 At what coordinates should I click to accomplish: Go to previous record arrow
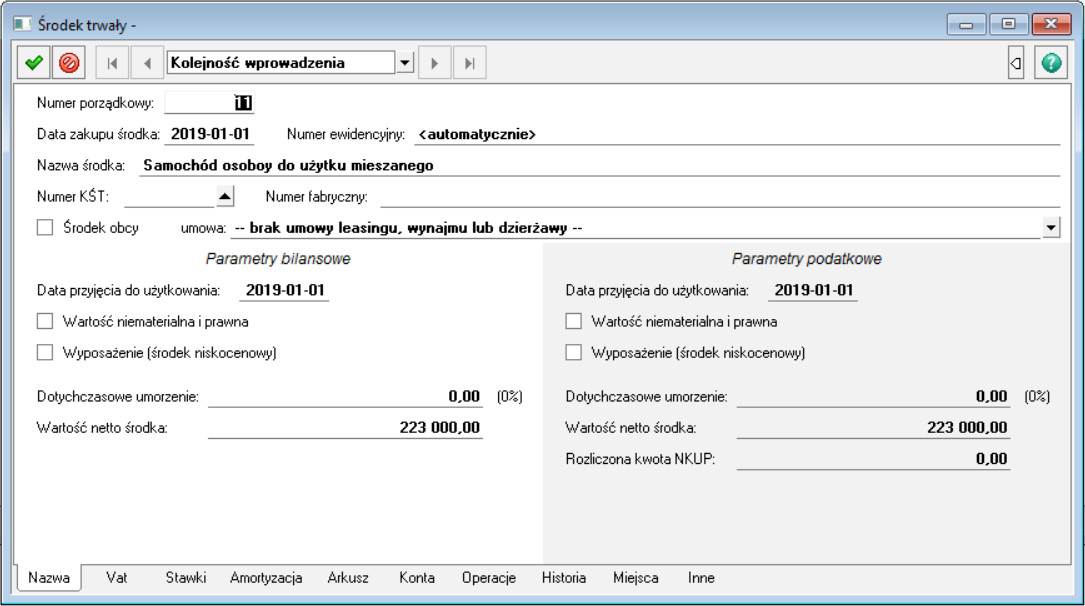pos(147,63)
